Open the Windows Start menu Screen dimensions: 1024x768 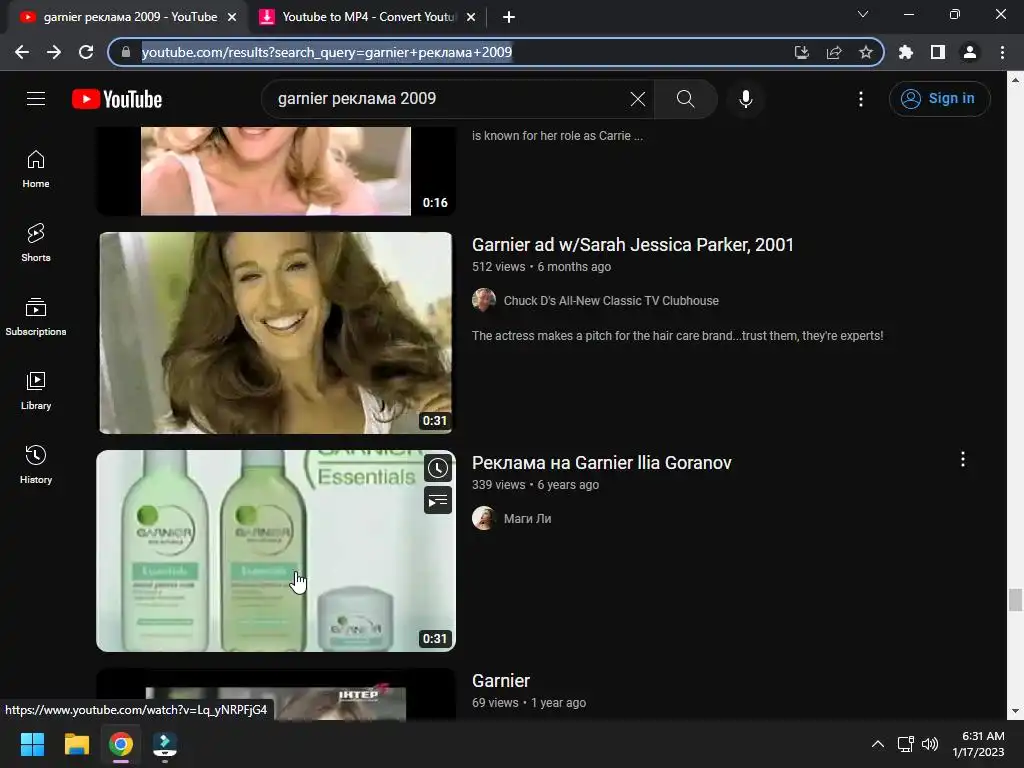point(32,744)
